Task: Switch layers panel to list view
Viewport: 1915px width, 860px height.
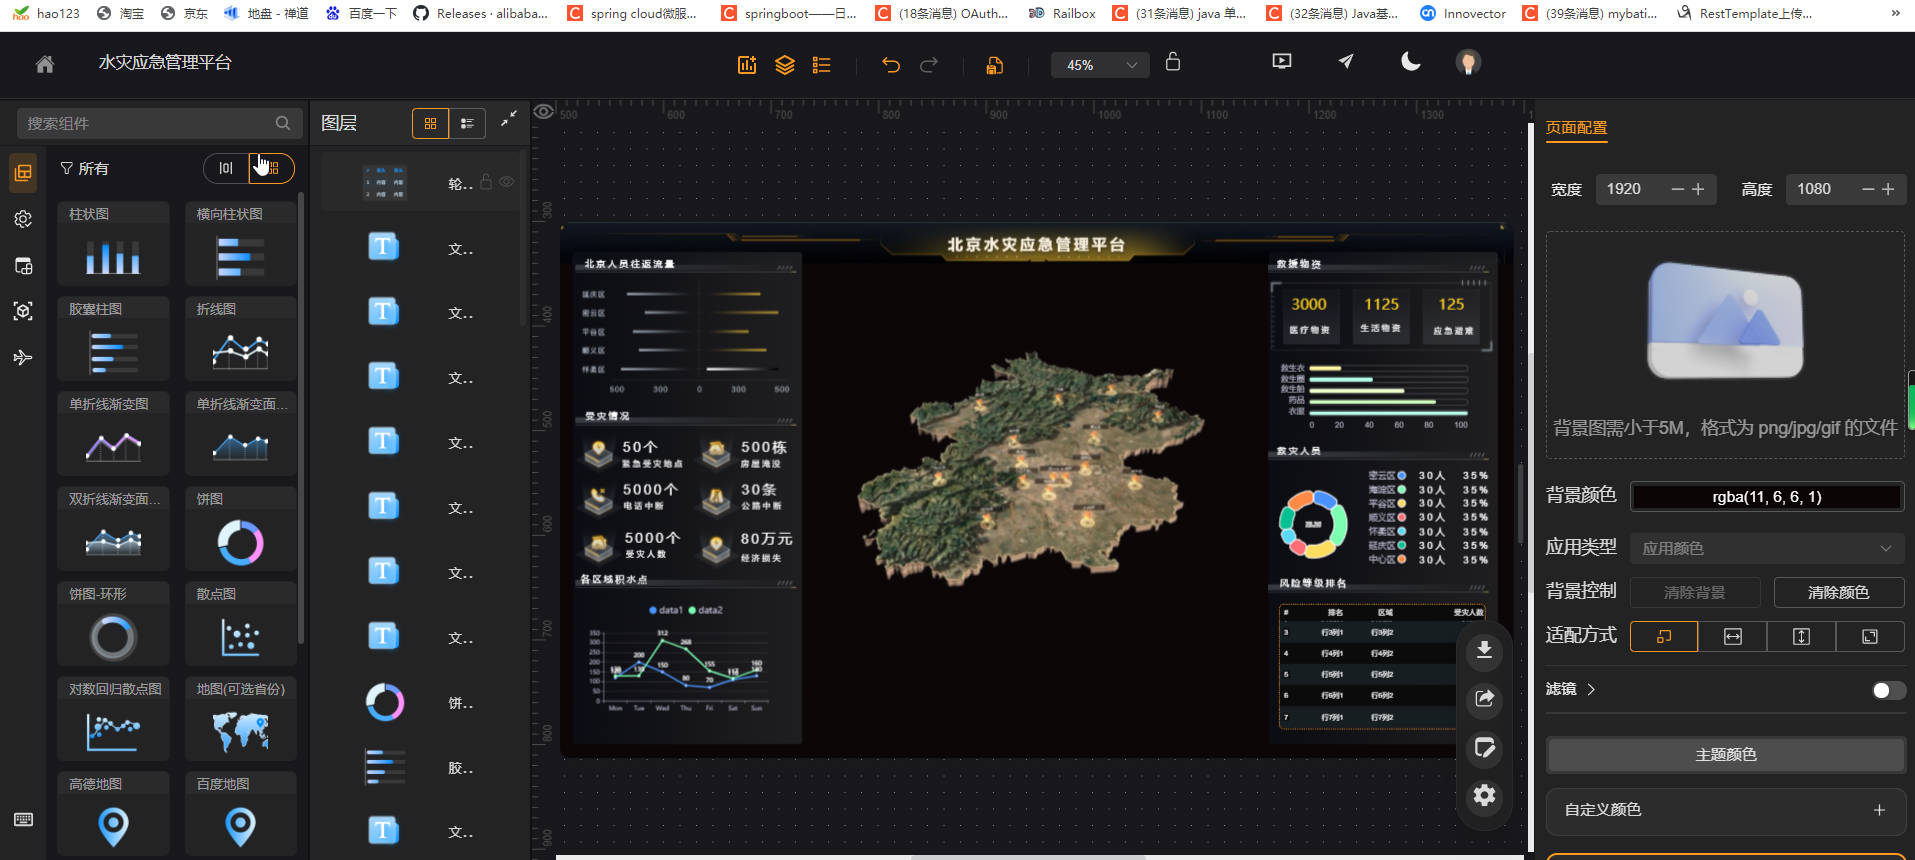Action: [x=467, y=123]
